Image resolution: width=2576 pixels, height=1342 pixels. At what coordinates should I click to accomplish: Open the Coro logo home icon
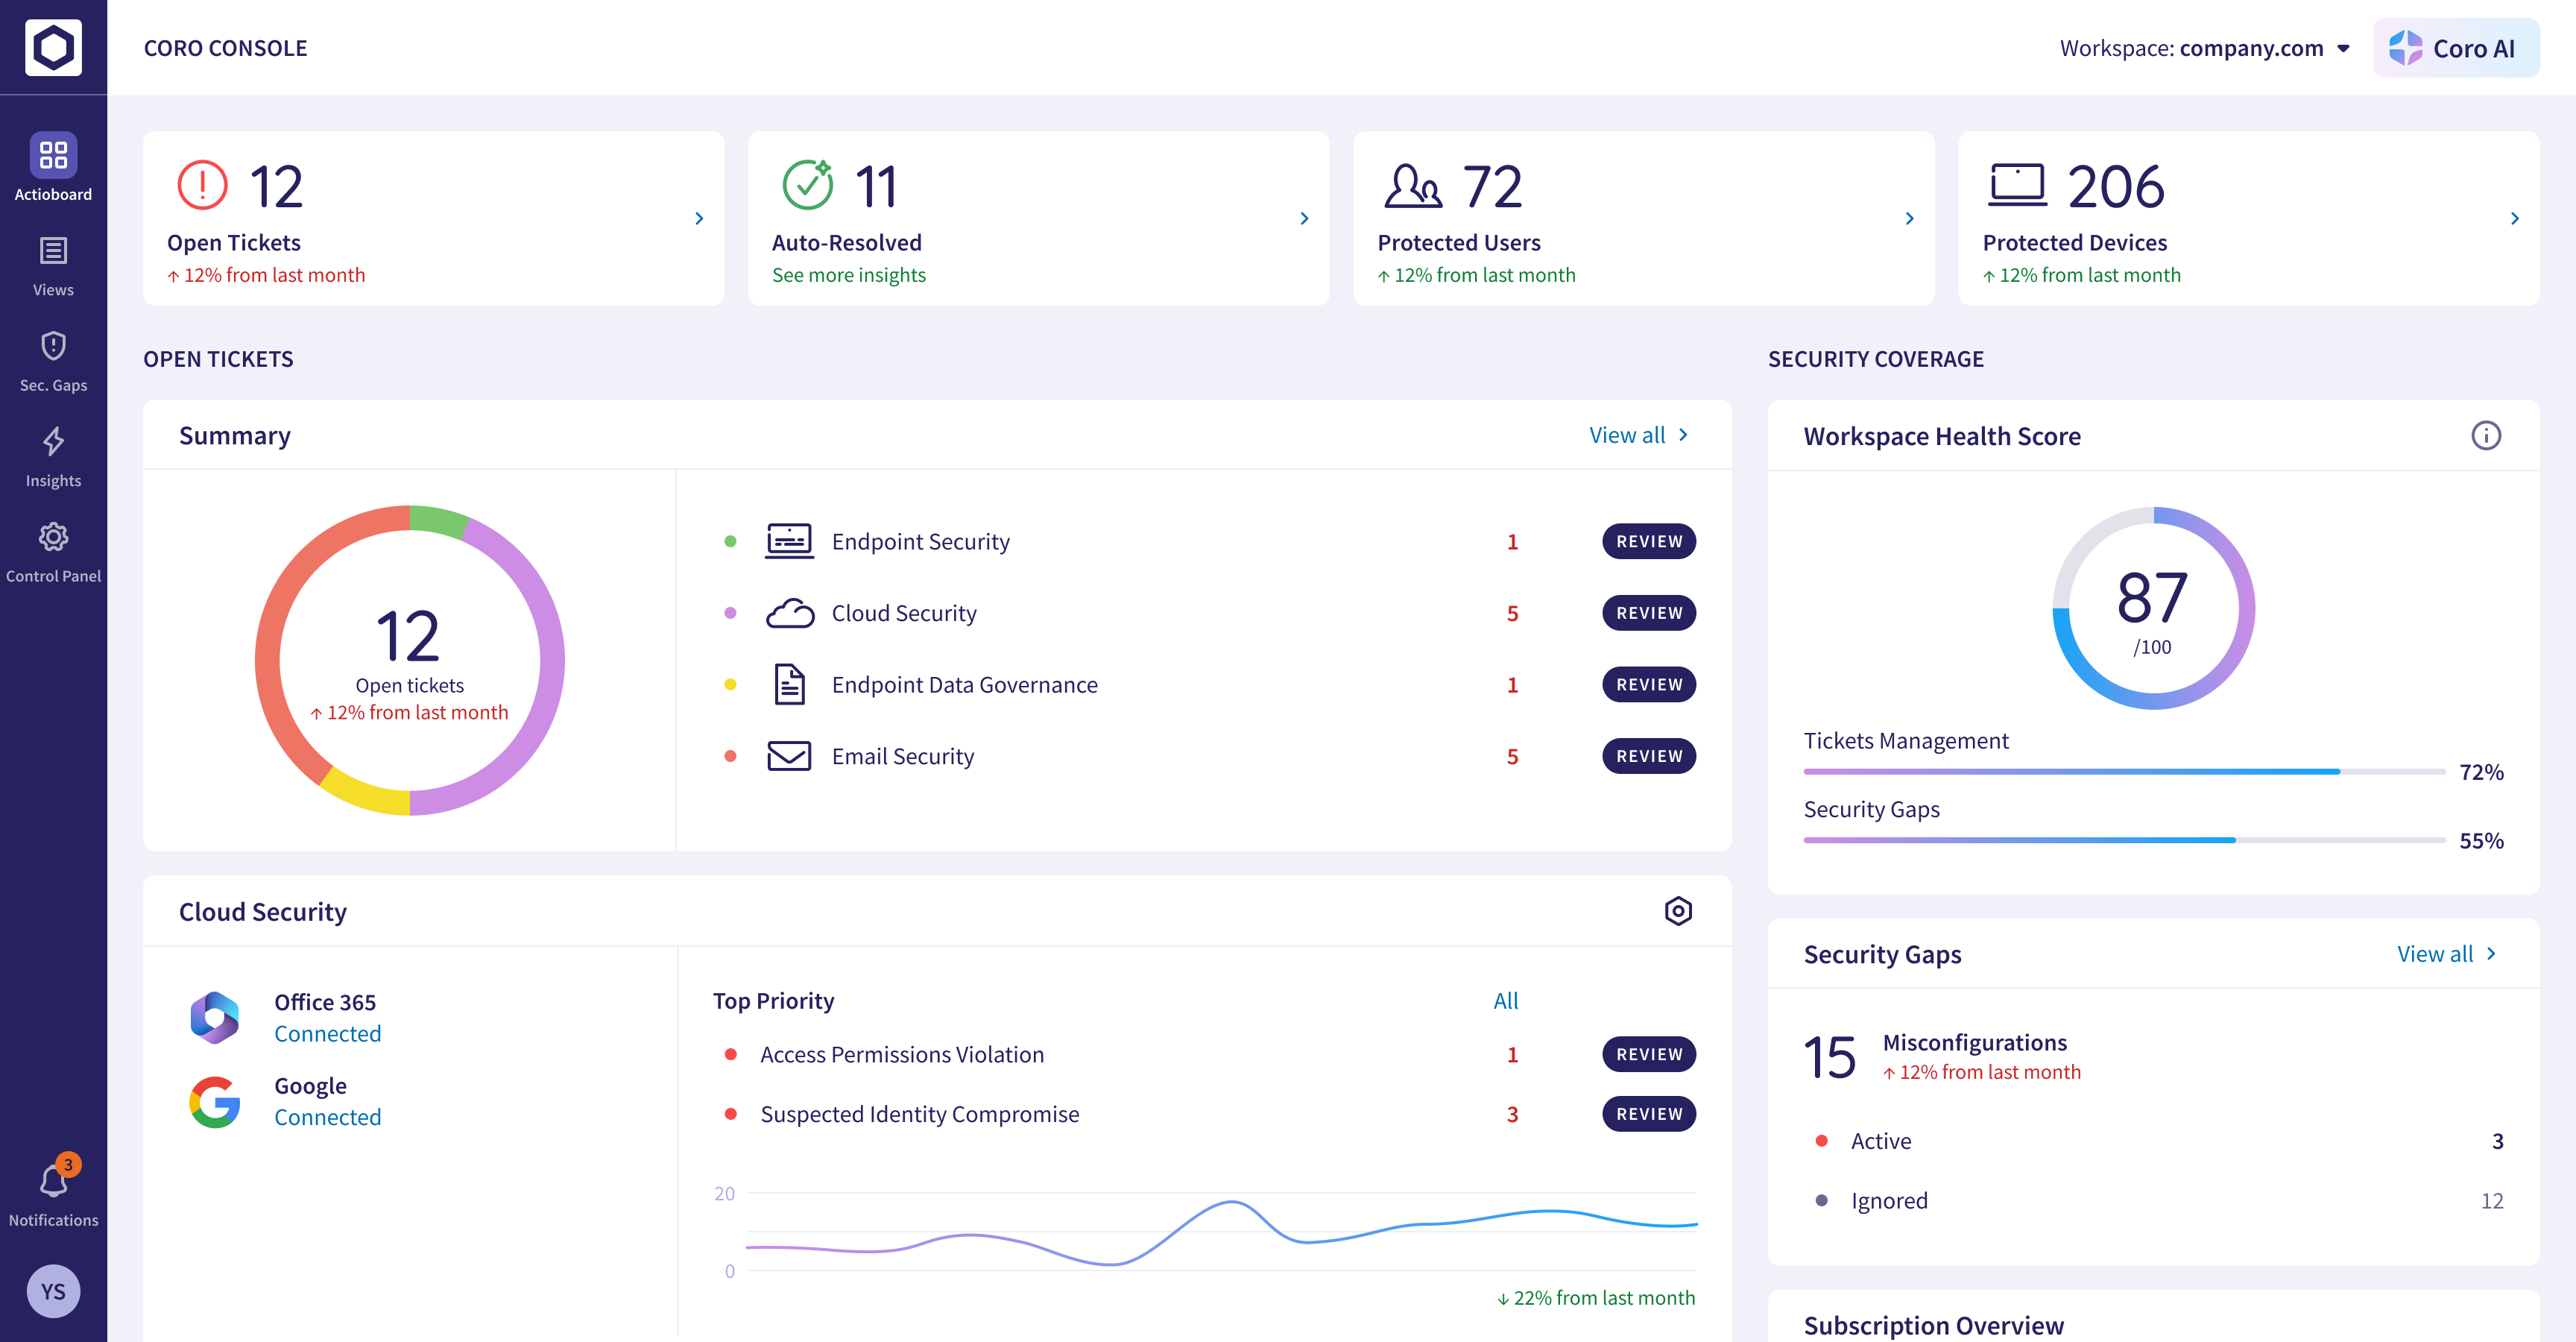click(53, 47)
